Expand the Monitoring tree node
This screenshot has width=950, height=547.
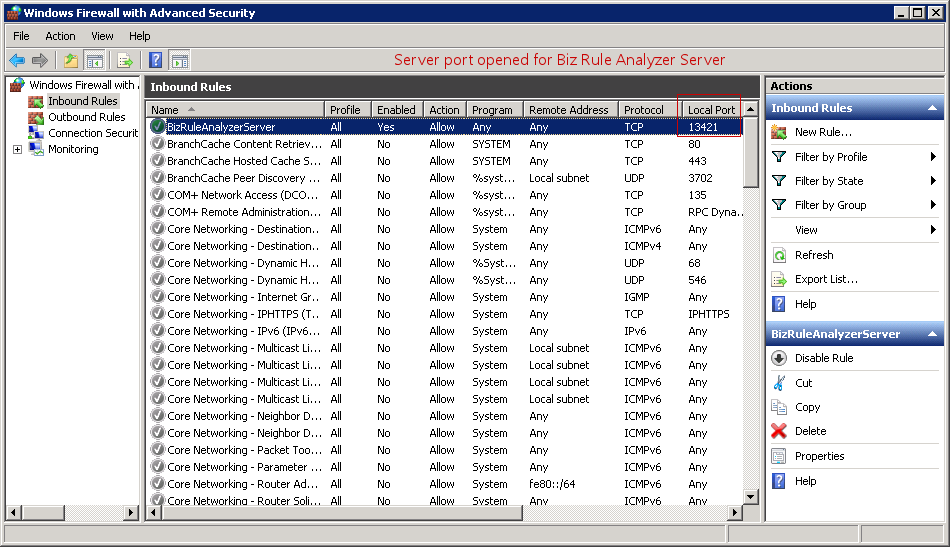(18, 150)
